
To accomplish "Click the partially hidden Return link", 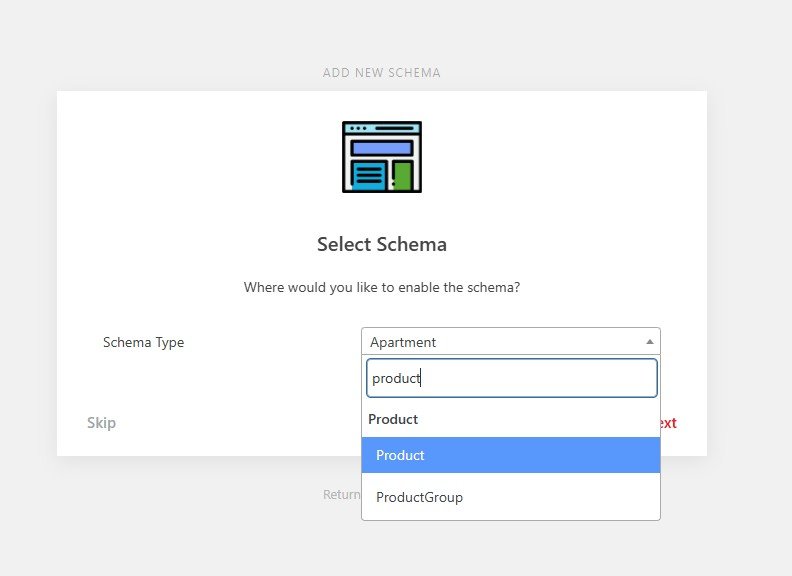I will (x=341, y=495).
